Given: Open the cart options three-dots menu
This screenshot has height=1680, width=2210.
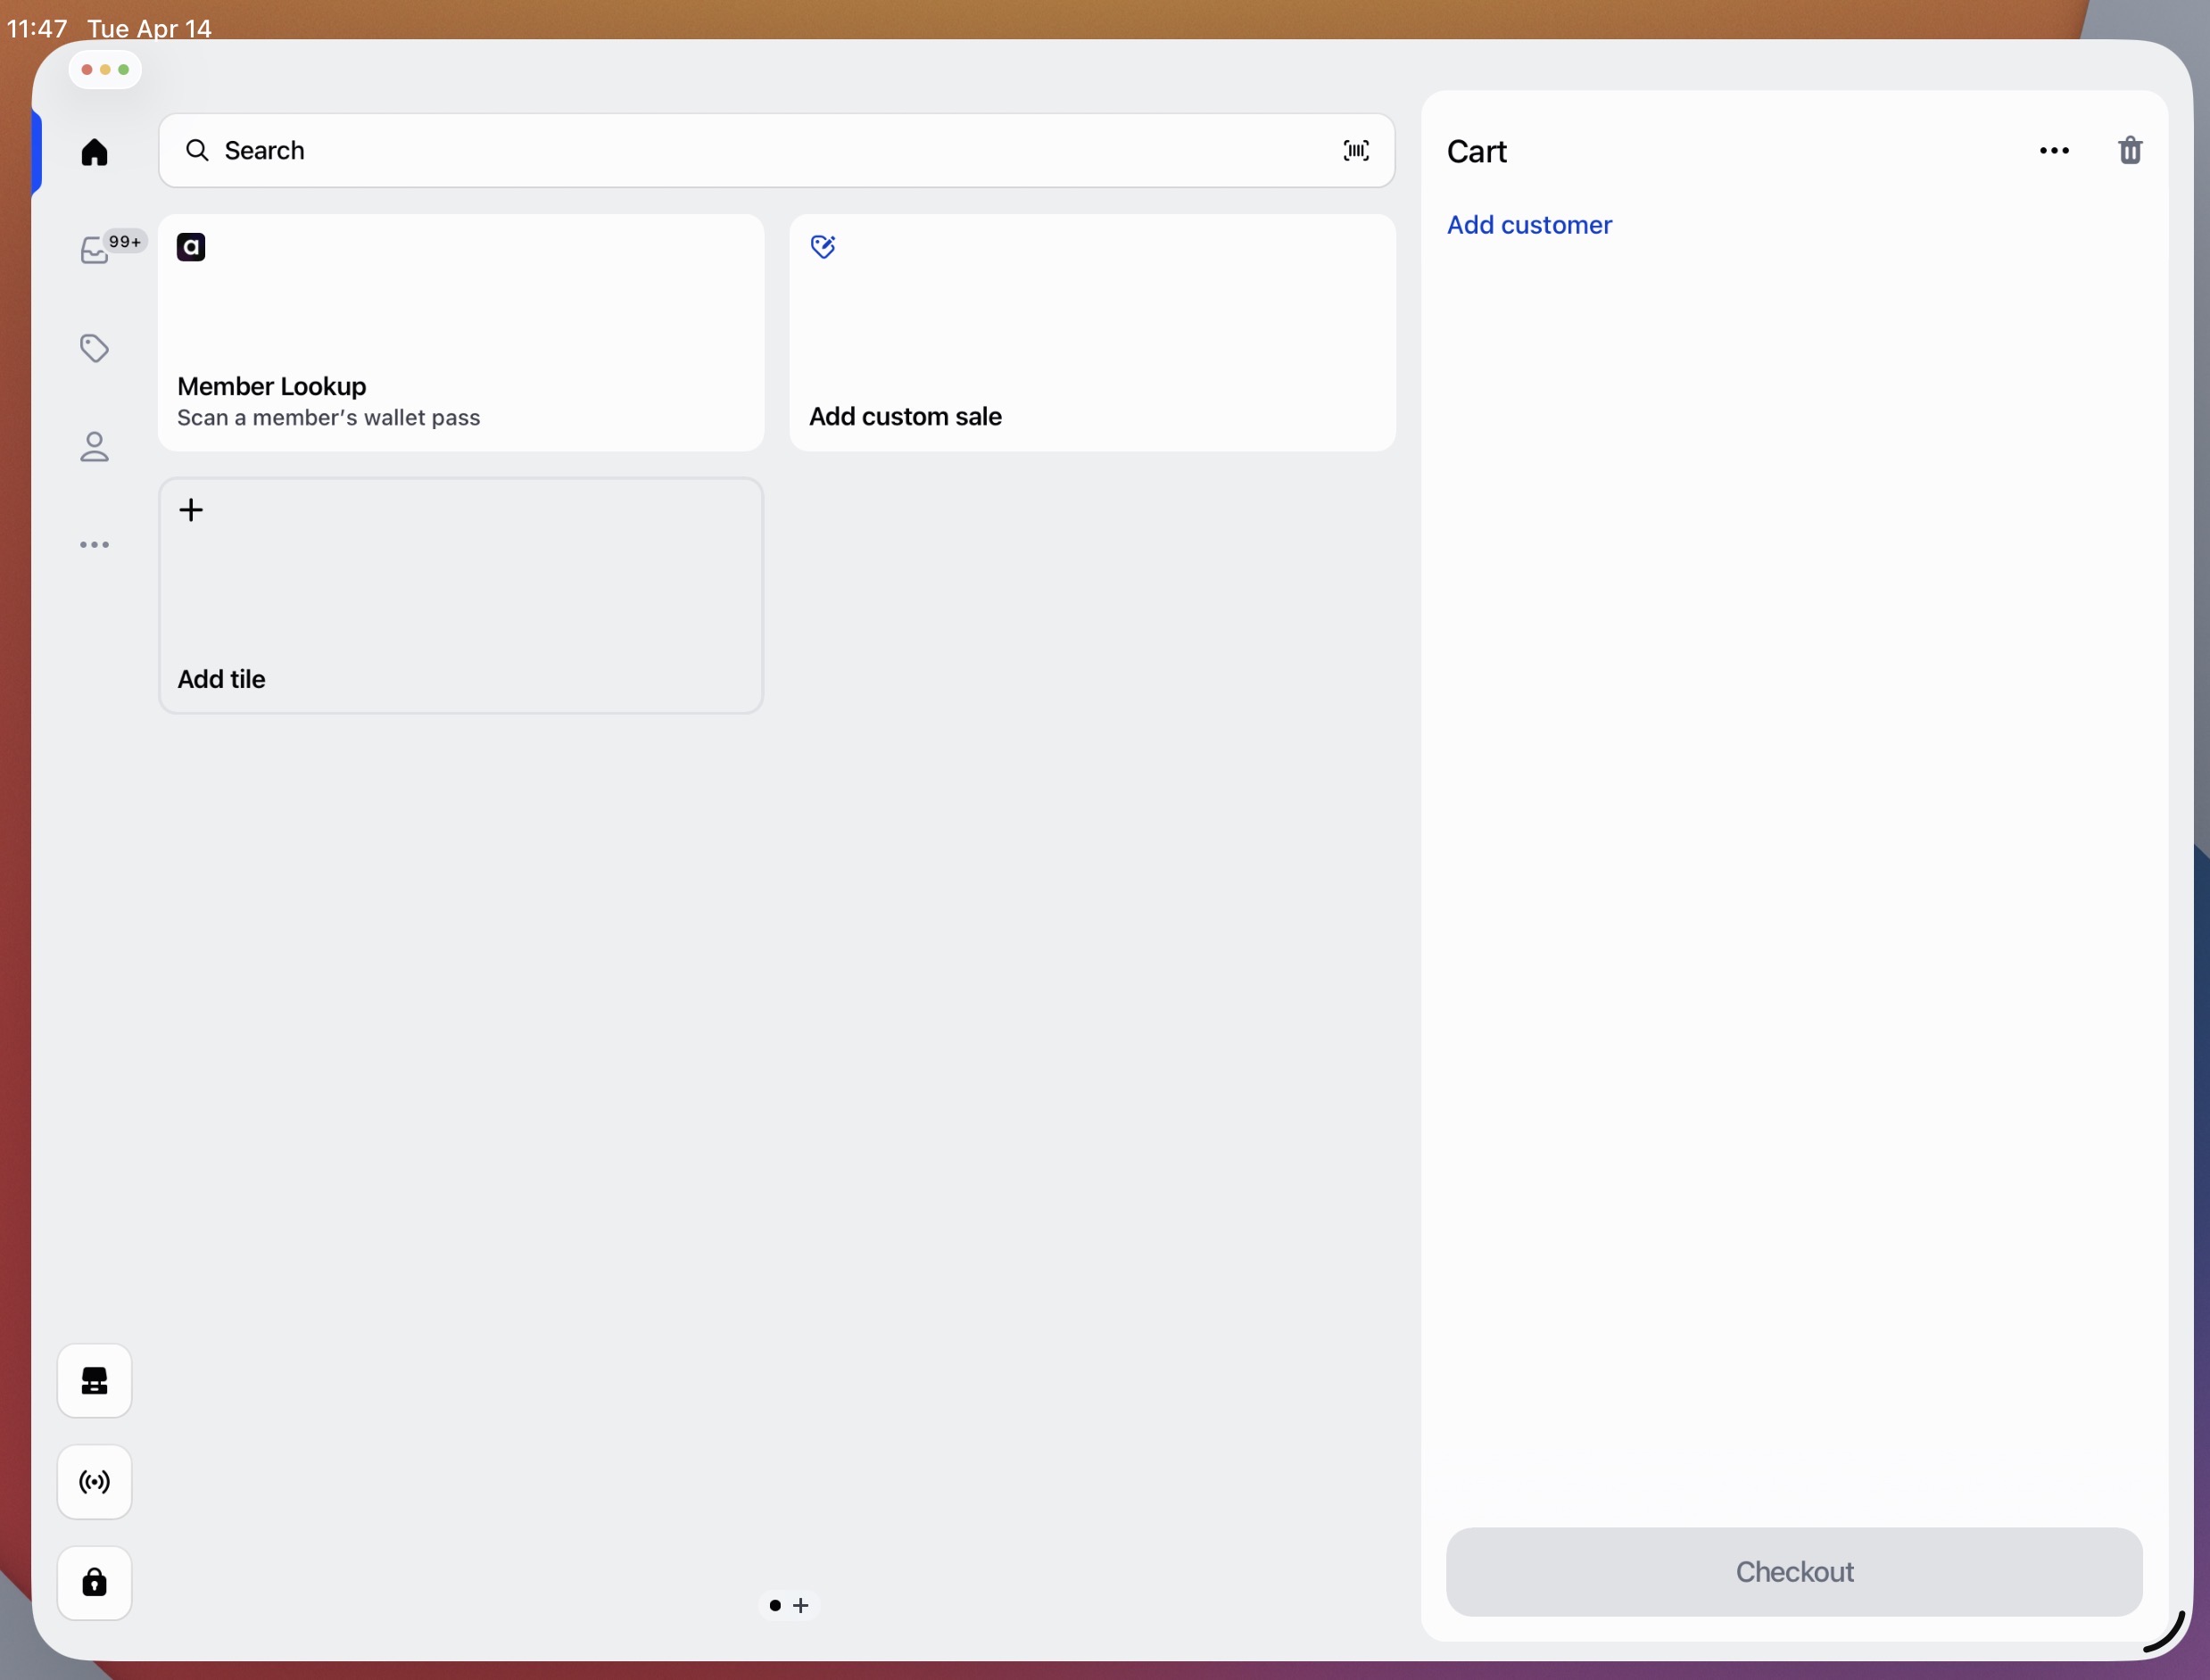Looking at the screenshot, I should tap(2054, 150).
